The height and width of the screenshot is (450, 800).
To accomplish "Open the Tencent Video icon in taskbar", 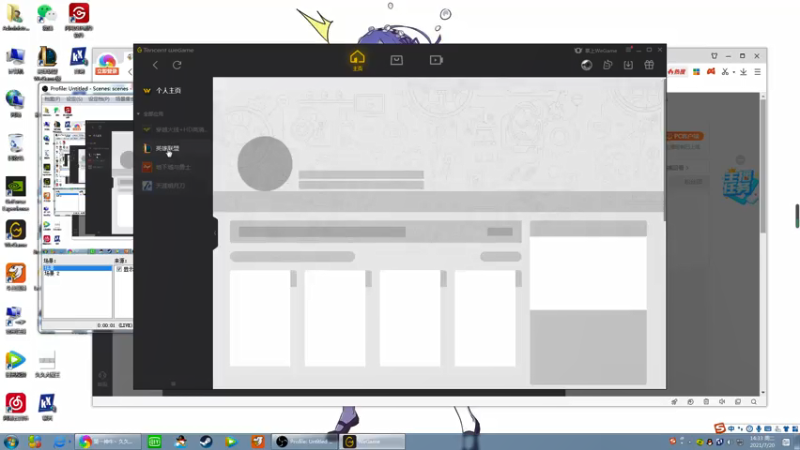I will (232, 441).
